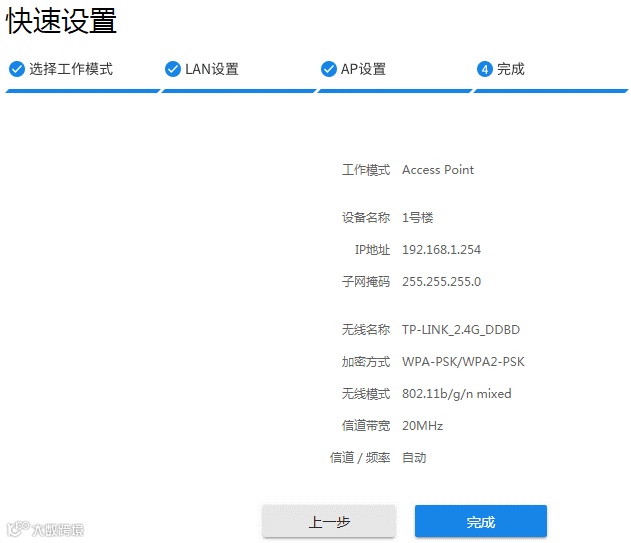Open the LAN设置 step
631x543 pixels.
click(212, 69)
